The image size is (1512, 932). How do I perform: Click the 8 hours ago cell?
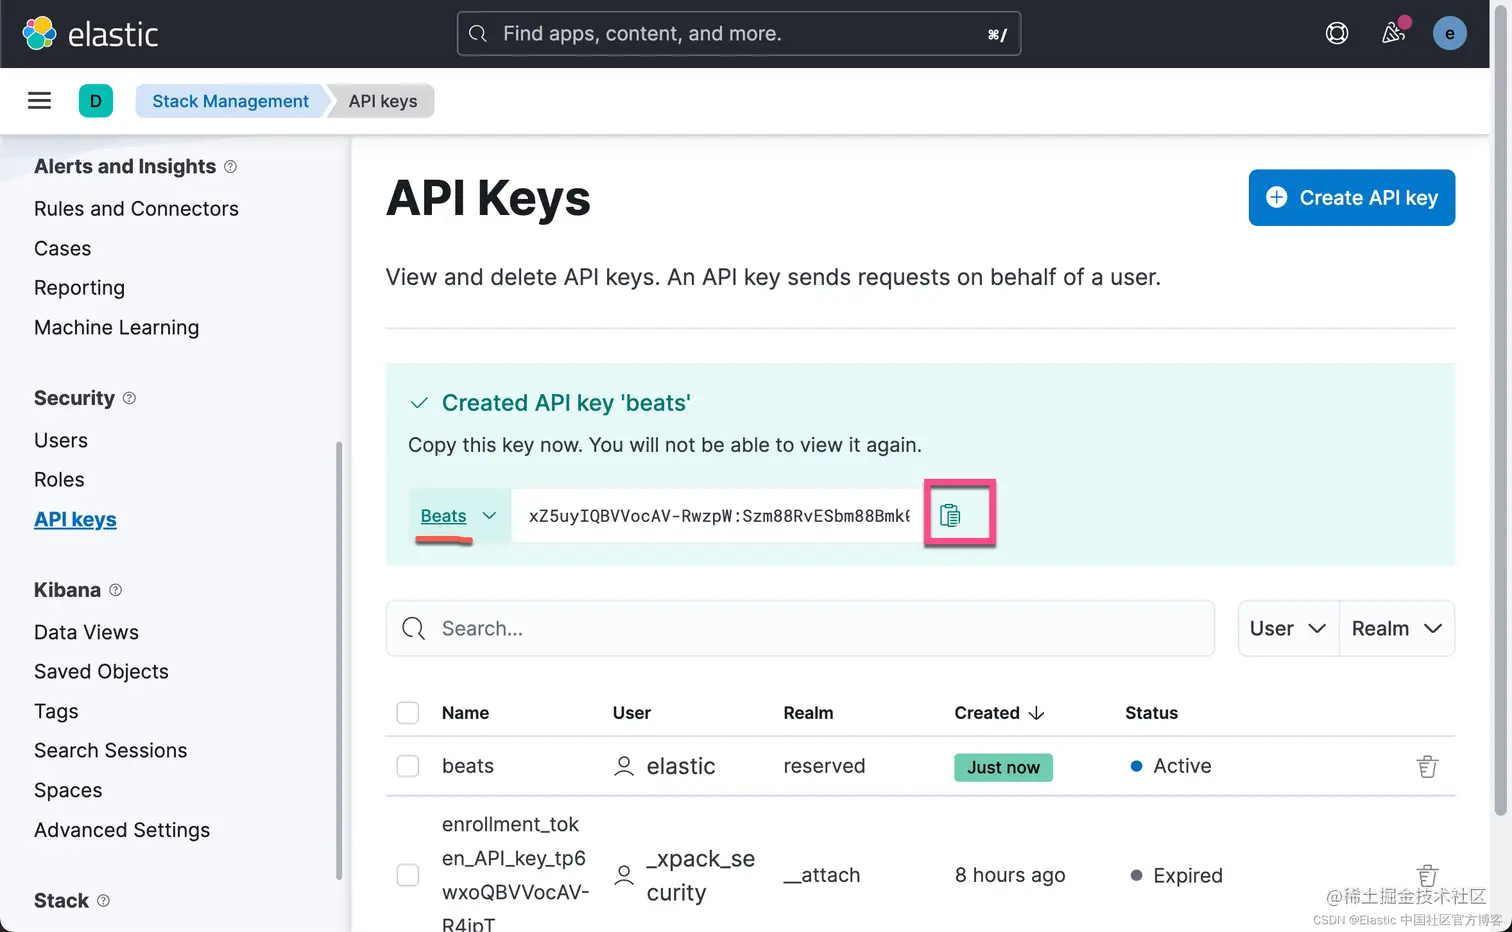point(1010,875)
